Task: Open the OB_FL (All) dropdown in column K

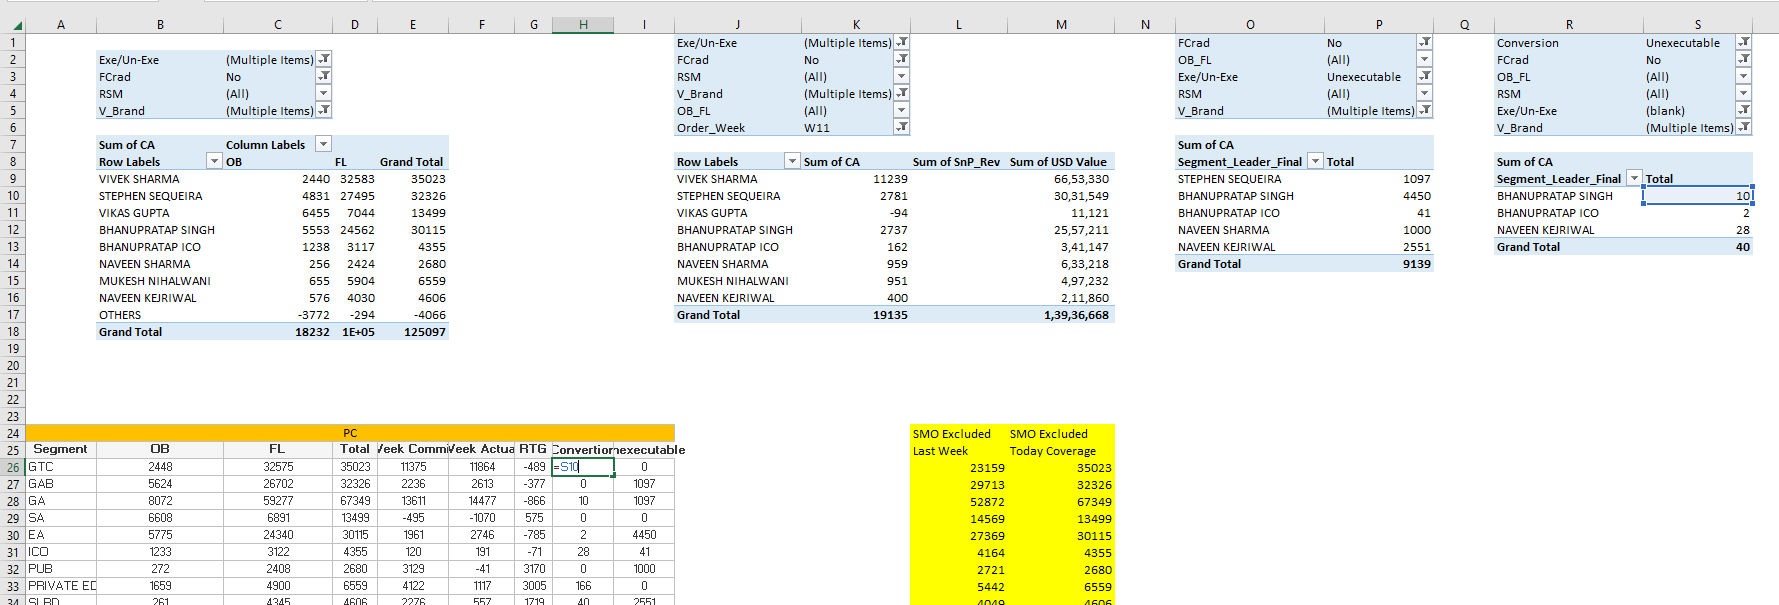Action: pos(901,111)
